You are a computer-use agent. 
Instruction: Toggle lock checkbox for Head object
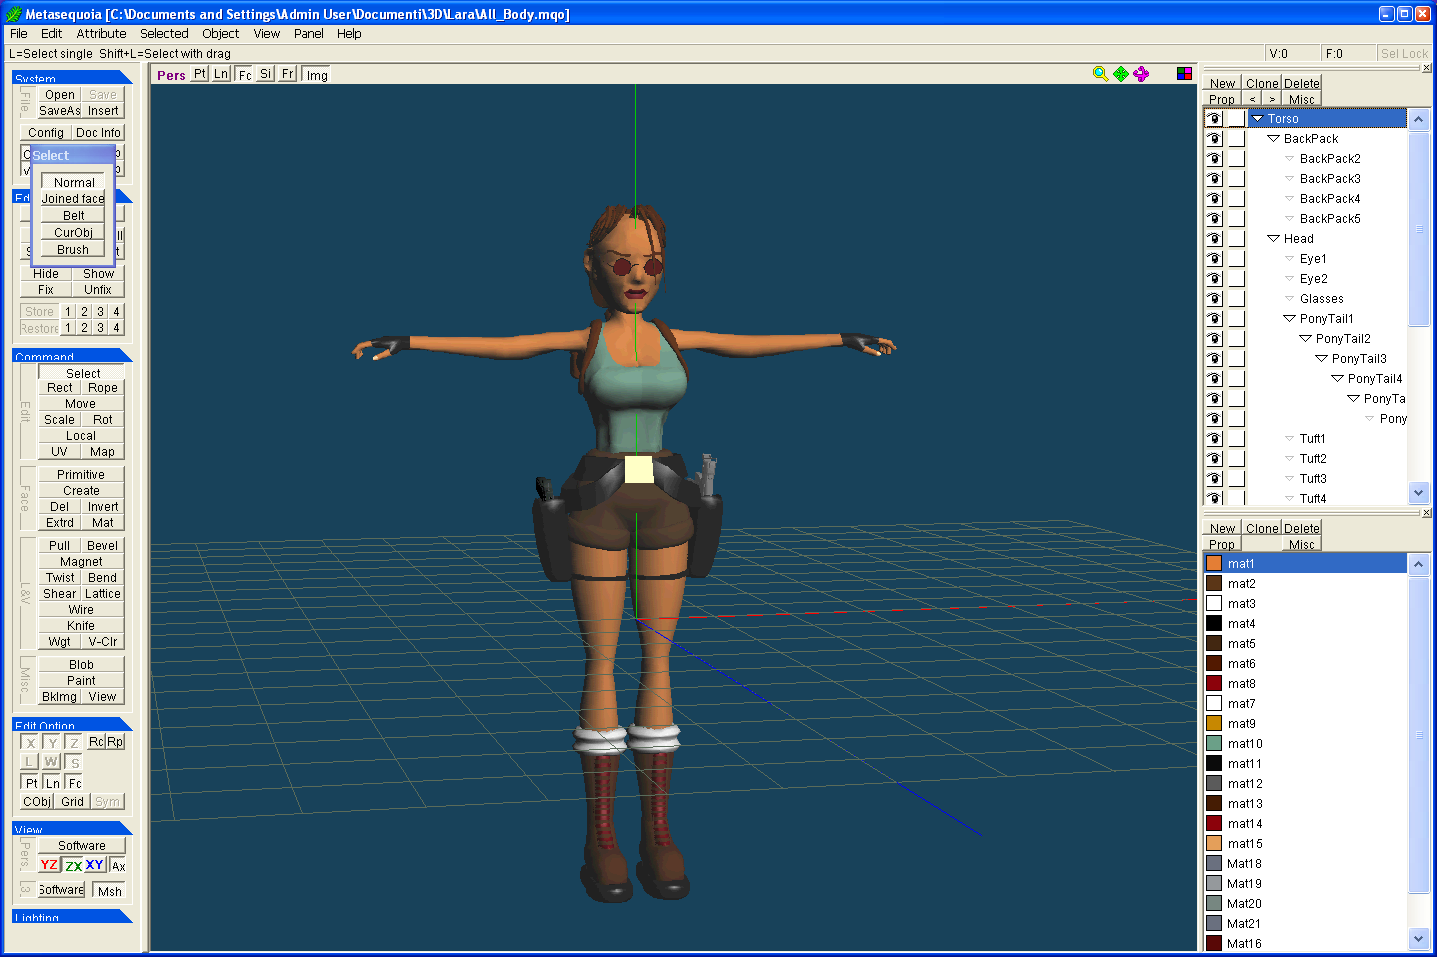click(x=1236, y=238)
